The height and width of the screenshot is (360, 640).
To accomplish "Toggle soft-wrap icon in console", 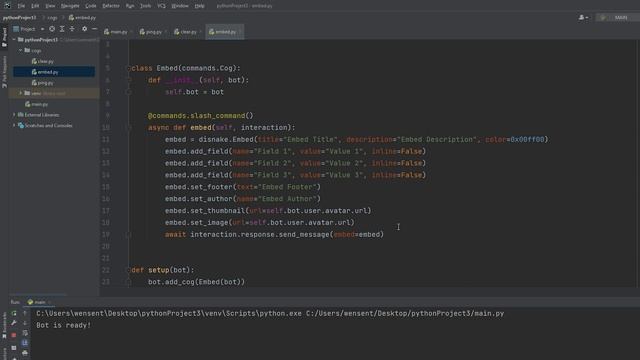I will [25, 333].
